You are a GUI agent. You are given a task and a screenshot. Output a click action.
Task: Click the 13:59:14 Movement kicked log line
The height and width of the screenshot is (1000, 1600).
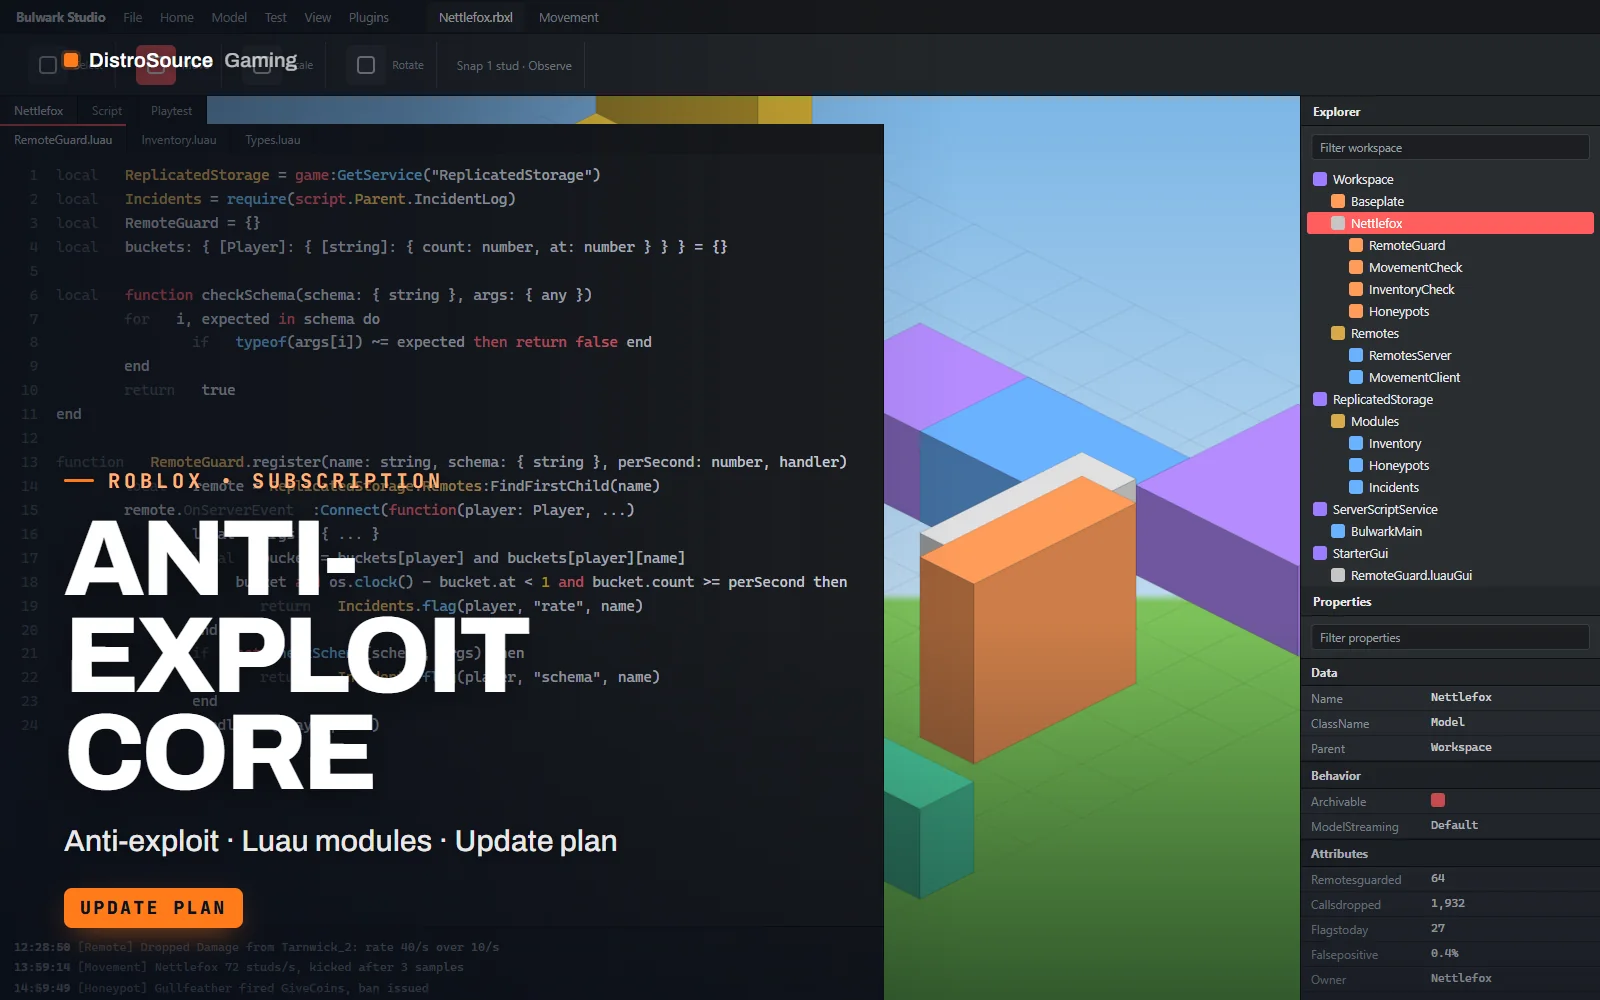[x=238, y=967]
